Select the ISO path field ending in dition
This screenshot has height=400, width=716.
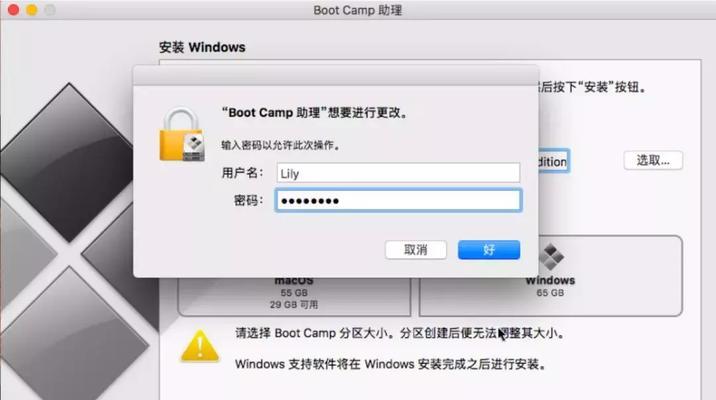coord(553,161)
